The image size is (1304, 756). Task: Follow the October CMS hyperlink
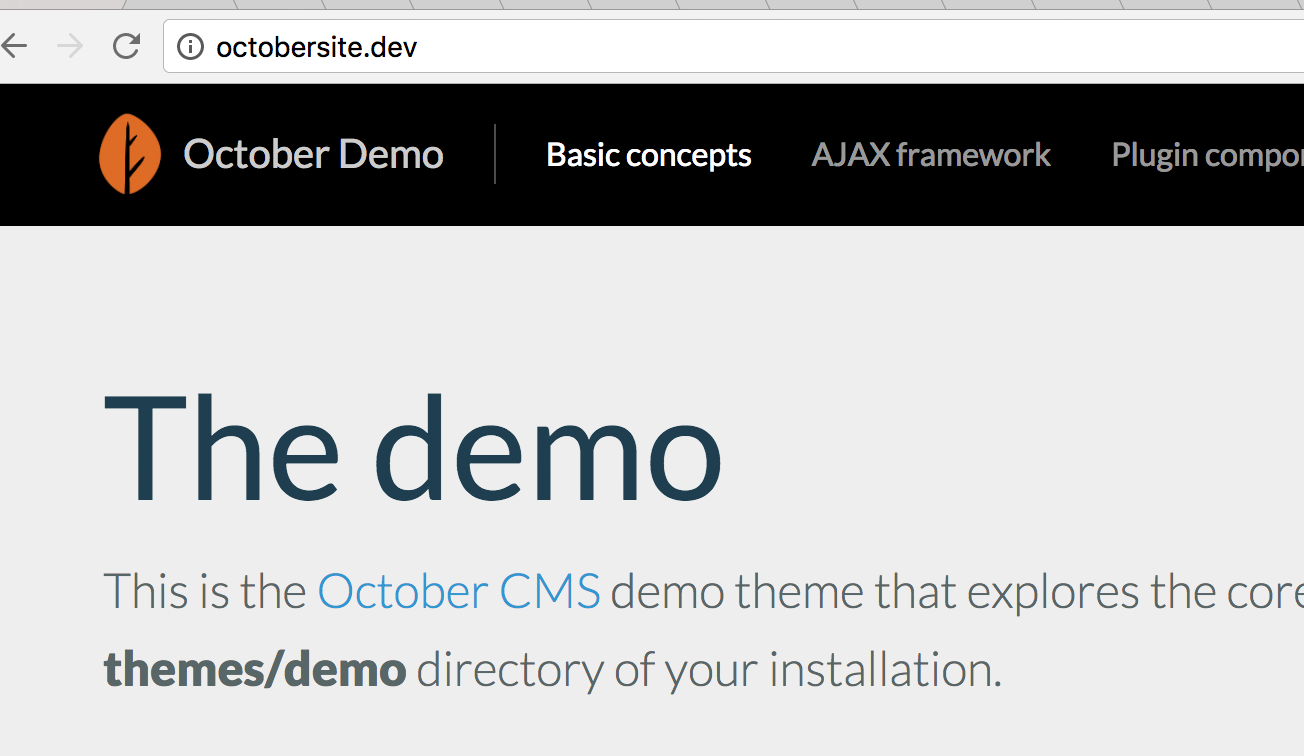459,591
